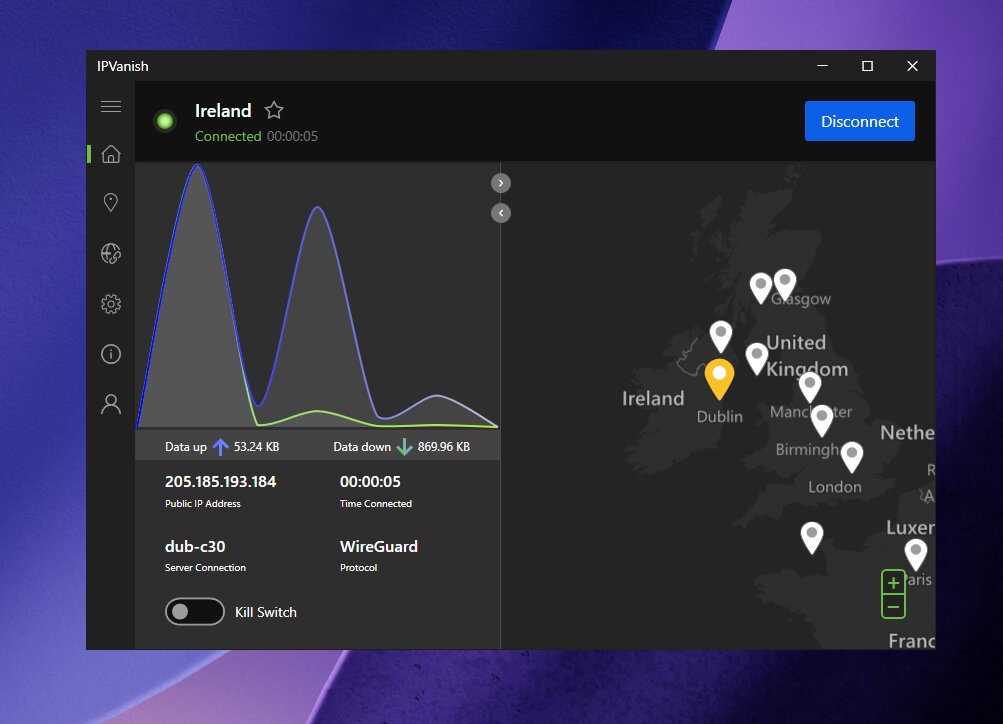Expand the panel with right chevron

(x=501, y=183)
